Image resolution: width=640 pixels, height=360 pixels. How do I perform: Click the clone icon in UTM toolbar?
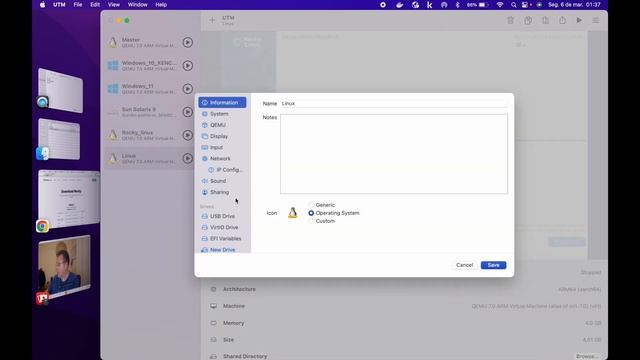(528, 20)
